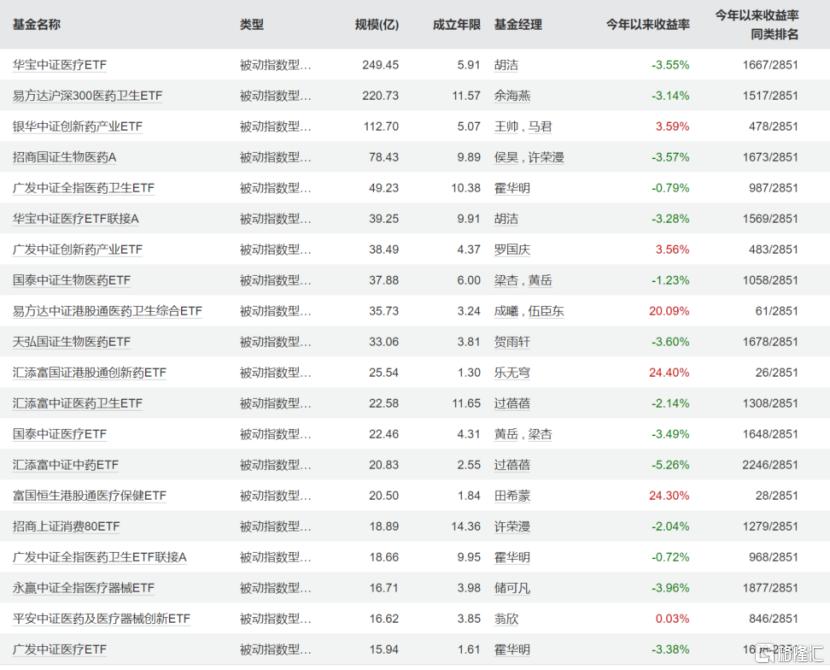The width and height of the screenshot is (830, 670).
Task: Click manager 伍臣东
Action: (x=546, y=311)
